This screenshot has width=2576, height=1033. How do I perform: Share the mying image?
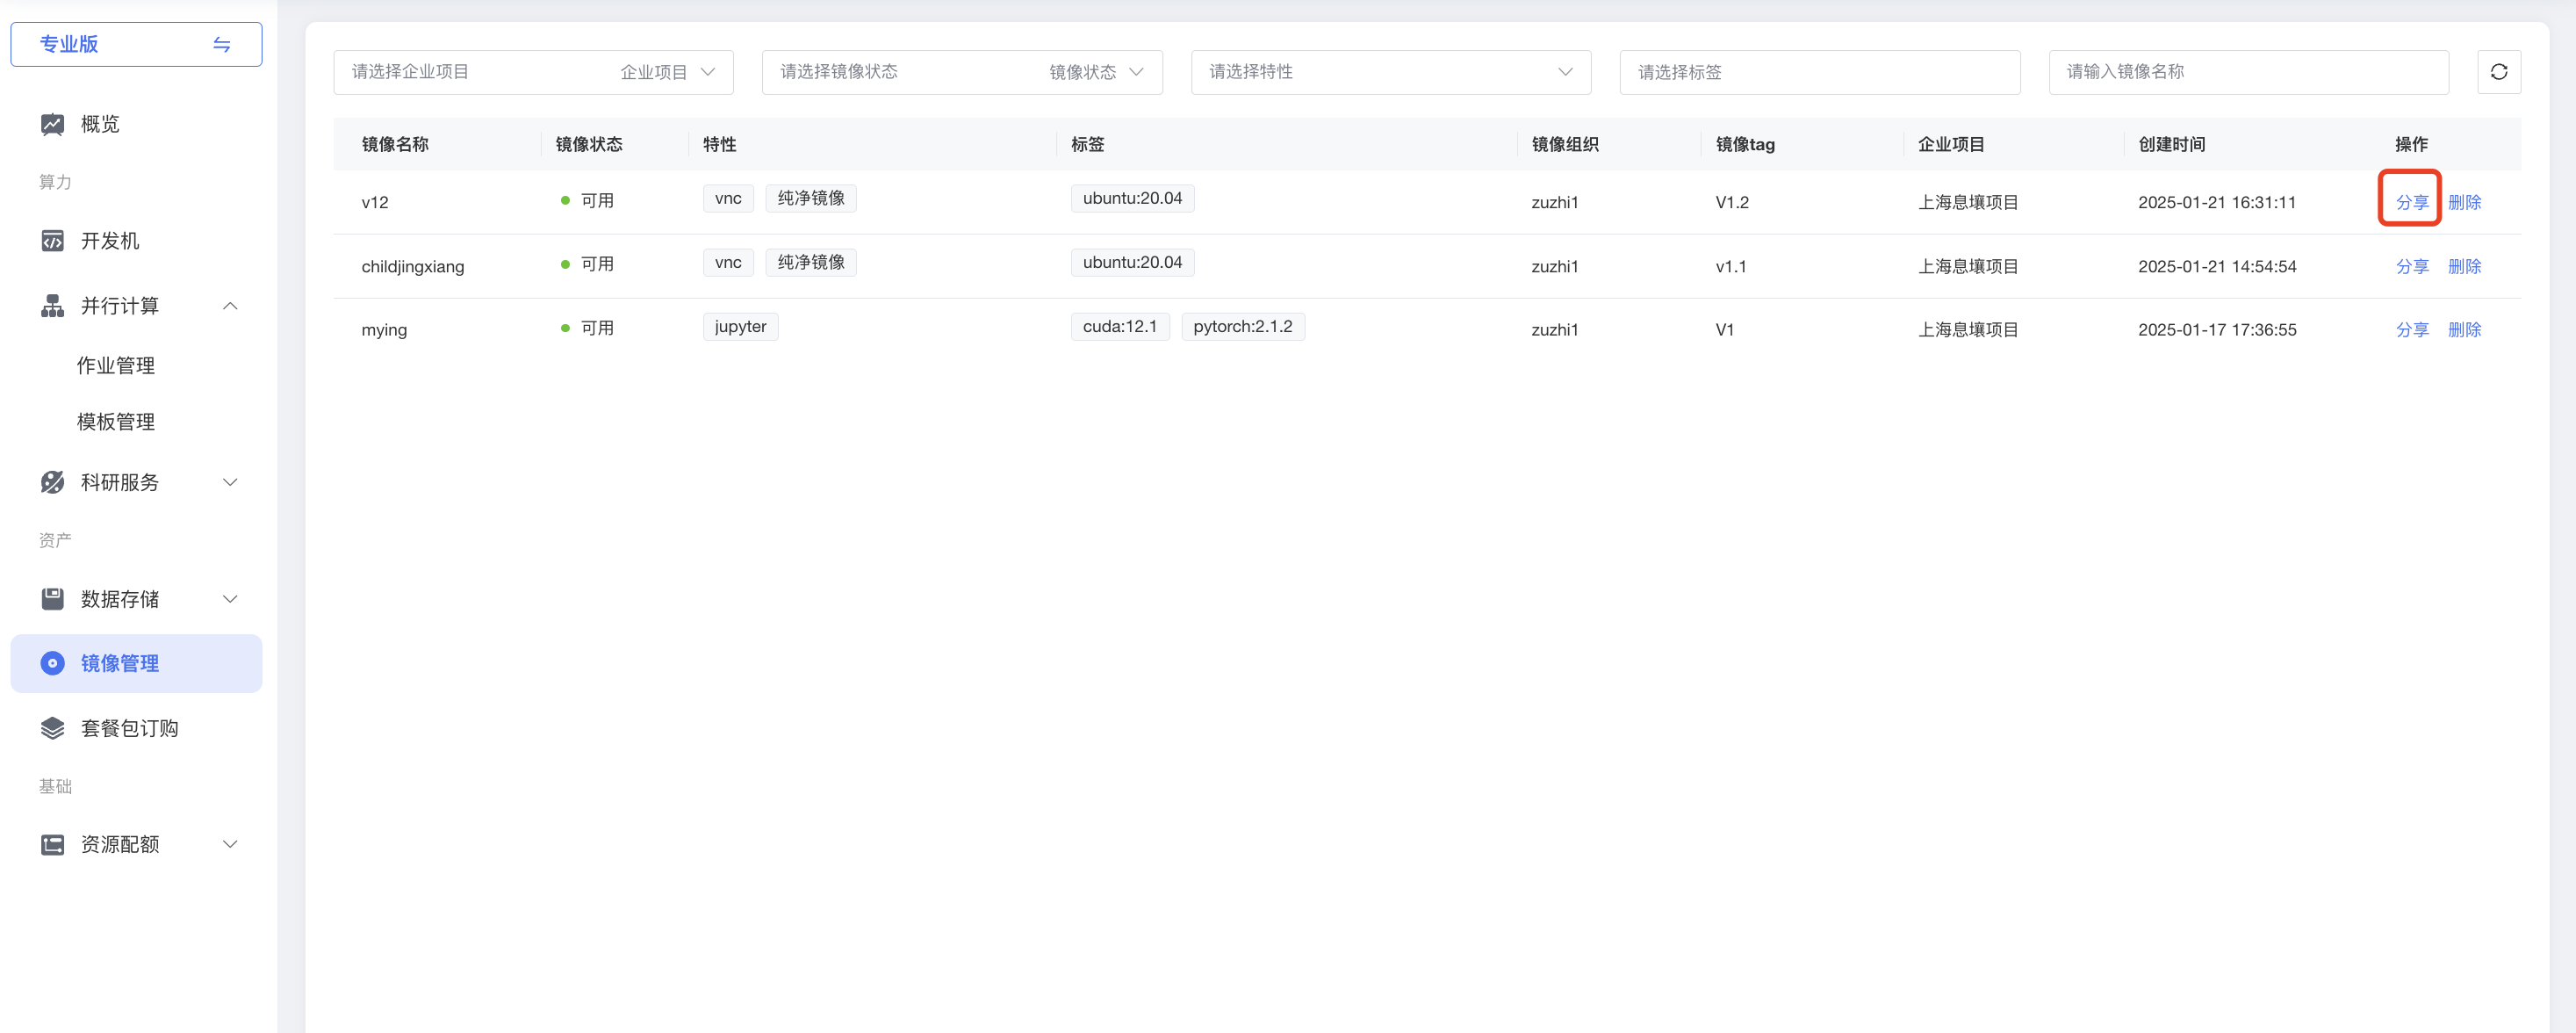tap(2412, 329)
